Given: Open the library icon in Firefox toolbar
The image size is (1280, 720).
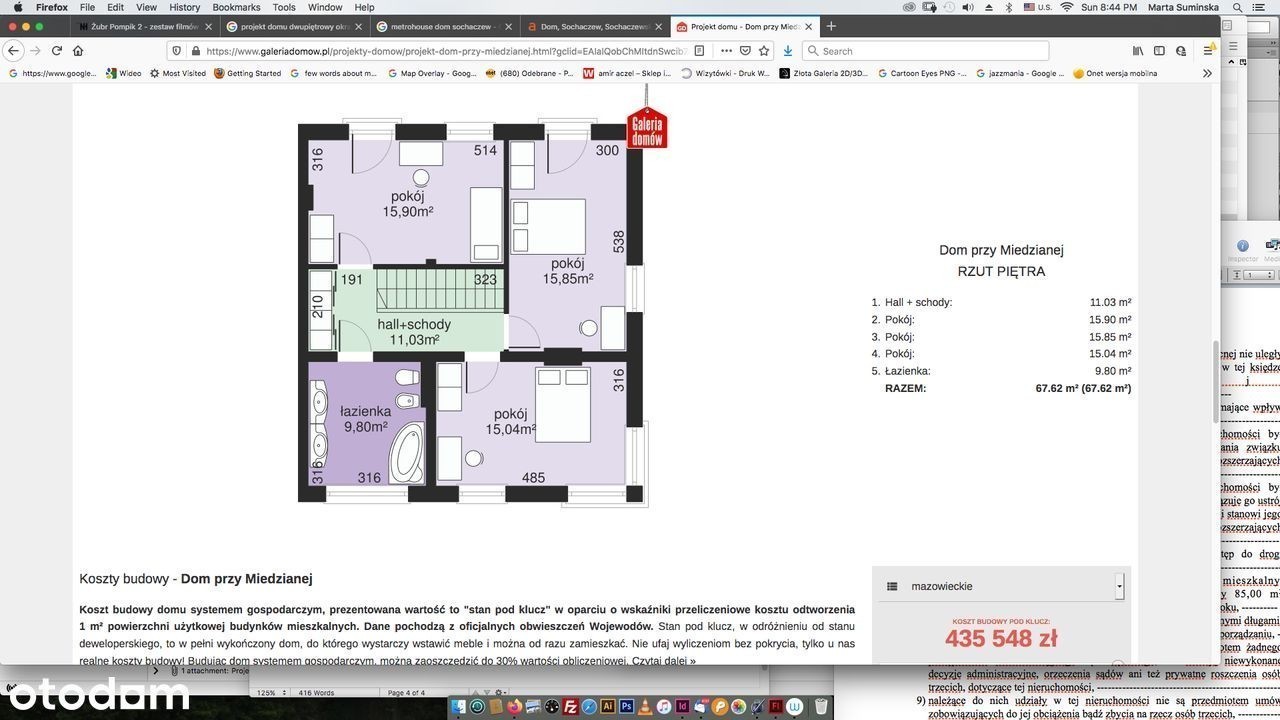Looking at the screenshot, I should tap(1138, 51).
